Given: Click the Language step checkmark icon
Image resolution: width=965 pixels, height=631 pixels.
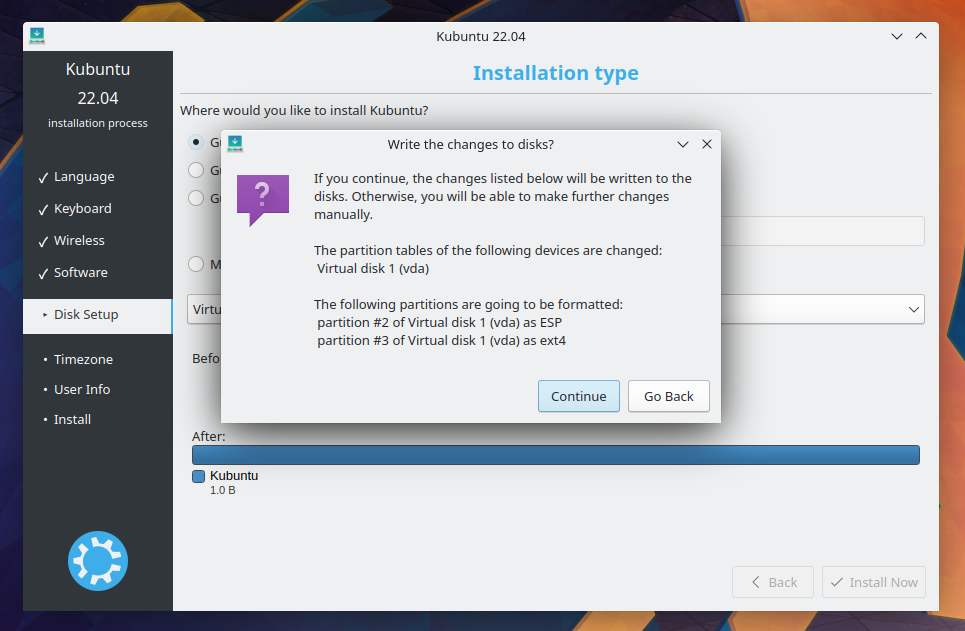Looking at the screenshot, I should coord(43,178).
